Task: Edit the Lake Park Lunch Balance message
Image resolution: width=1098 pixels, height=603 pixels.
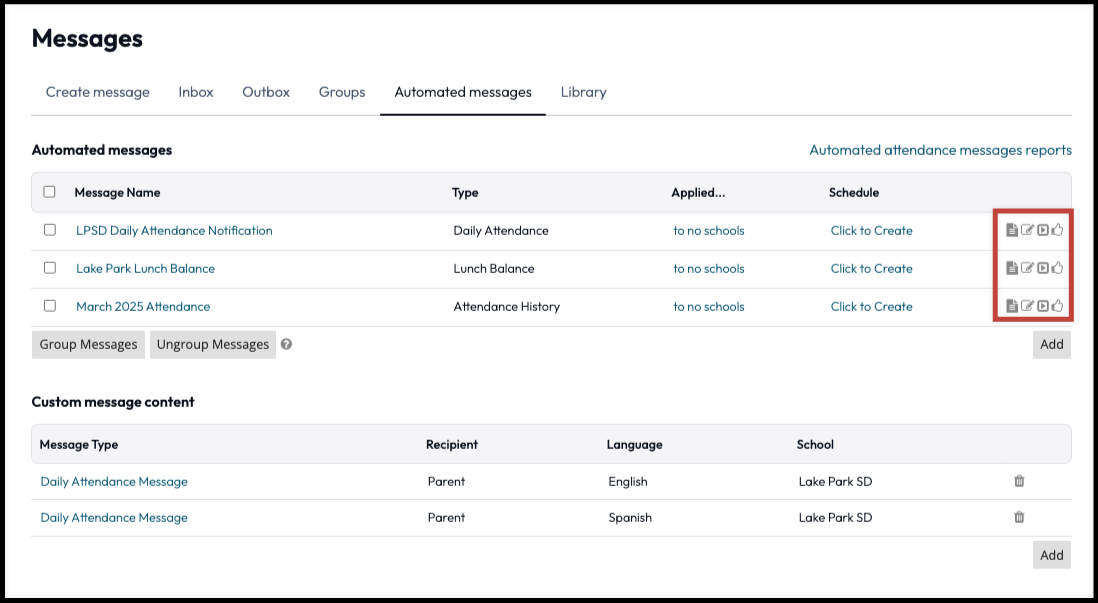Action: [x=1028, y=268]
